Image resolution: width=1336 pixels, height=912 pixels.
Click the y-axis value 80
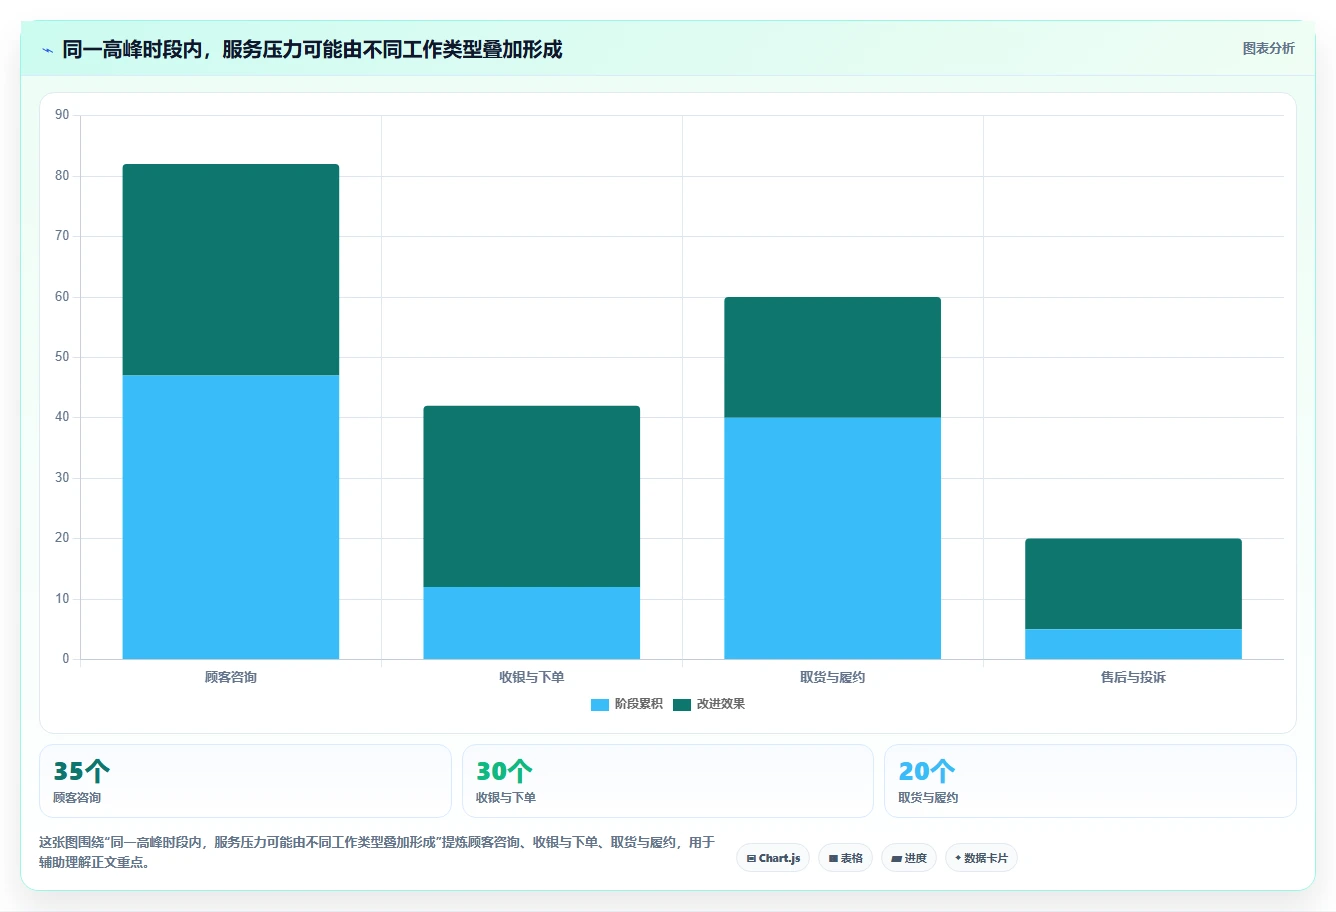pos(62,176)
